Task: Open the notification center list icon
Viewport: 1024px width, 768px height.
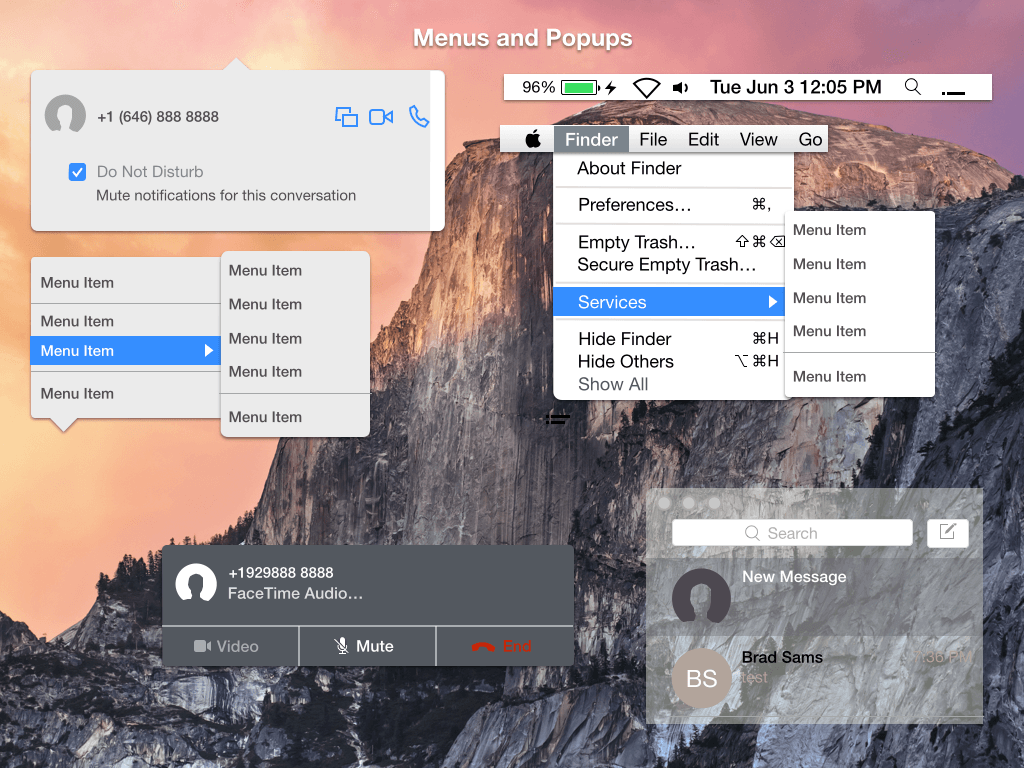Action: tap(953, 93)
